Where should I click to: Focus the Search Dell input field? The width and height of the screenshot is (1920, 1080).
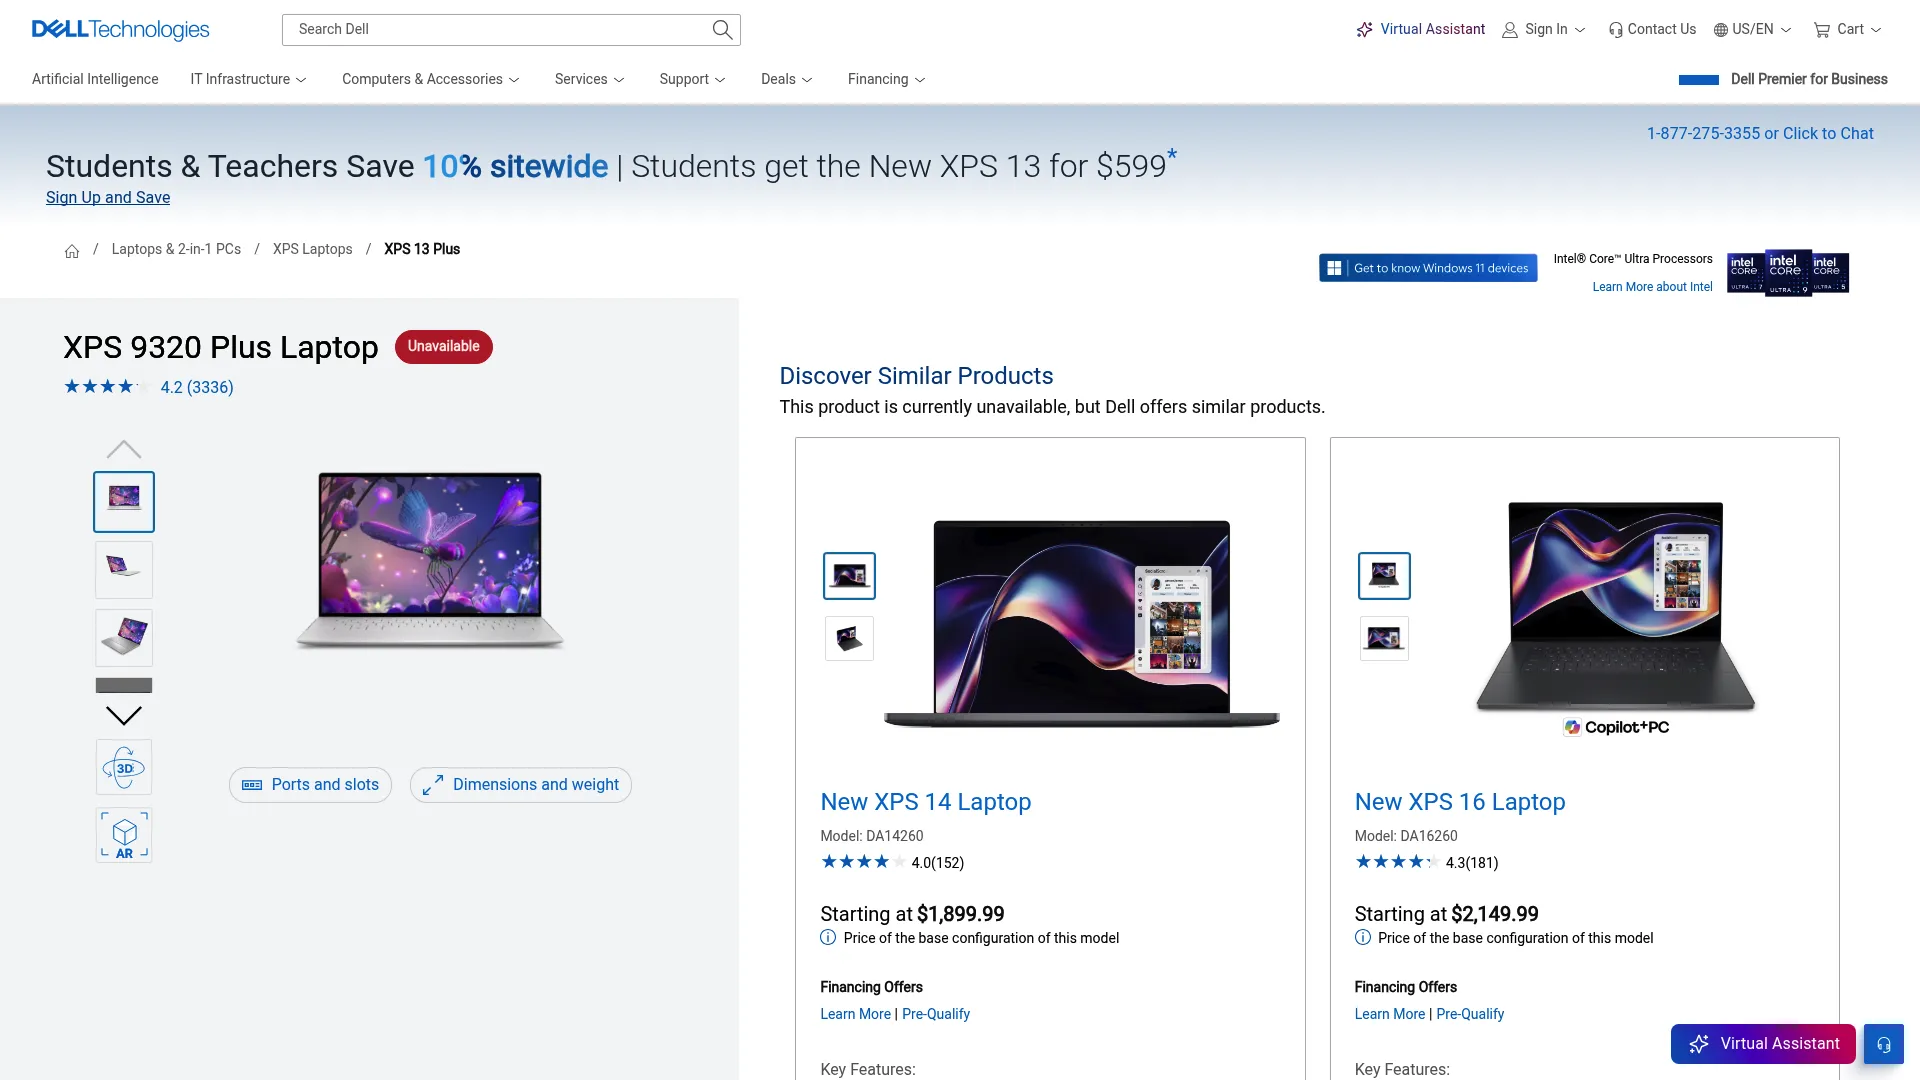(500, 30)
